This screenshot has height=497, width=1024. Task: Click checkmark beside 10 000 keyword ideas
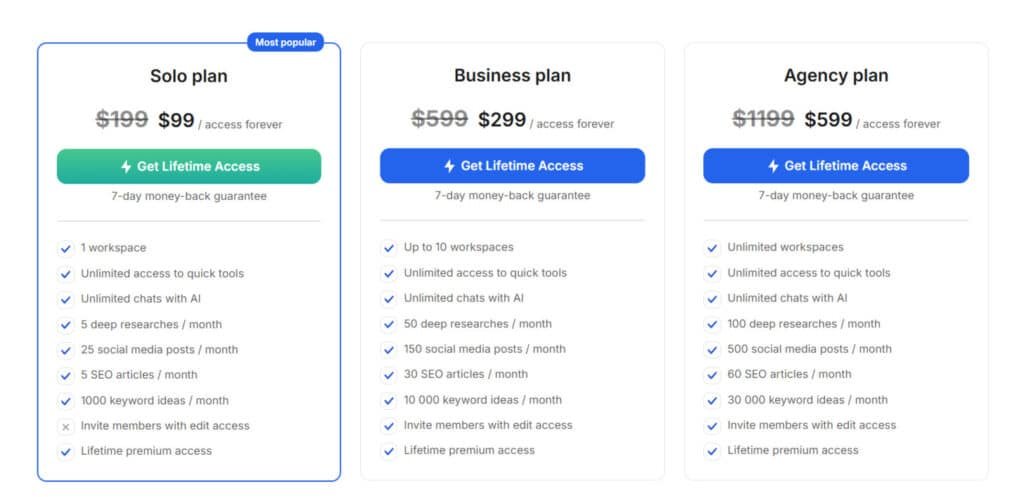click(389, 401)
